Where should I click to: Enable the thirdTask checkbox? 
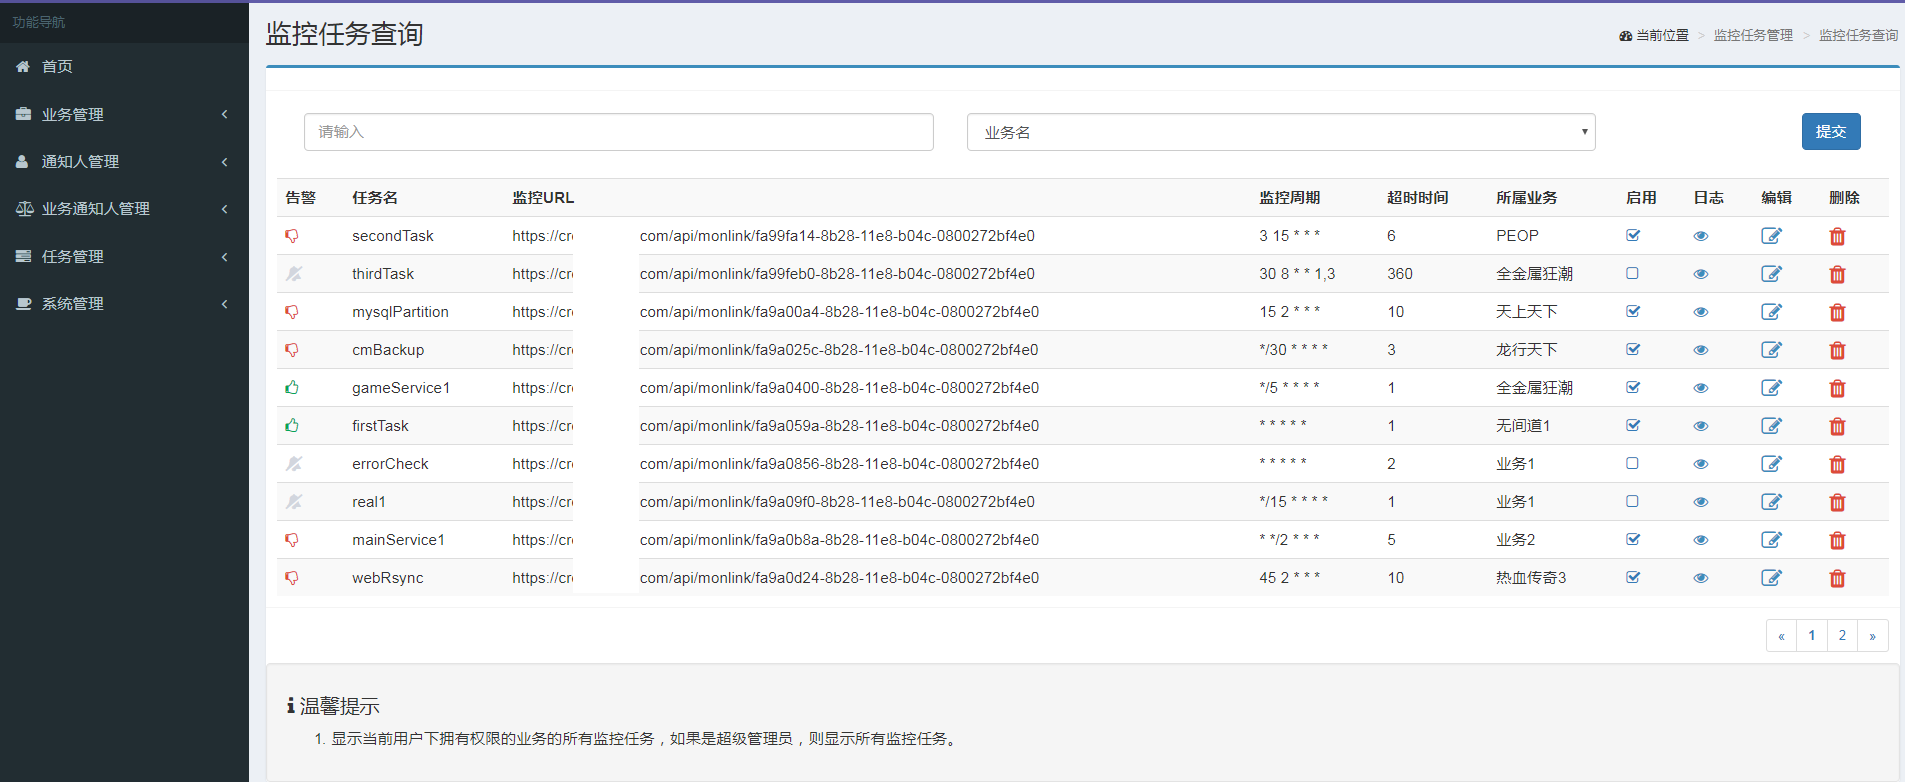(x=1632, y=273)
